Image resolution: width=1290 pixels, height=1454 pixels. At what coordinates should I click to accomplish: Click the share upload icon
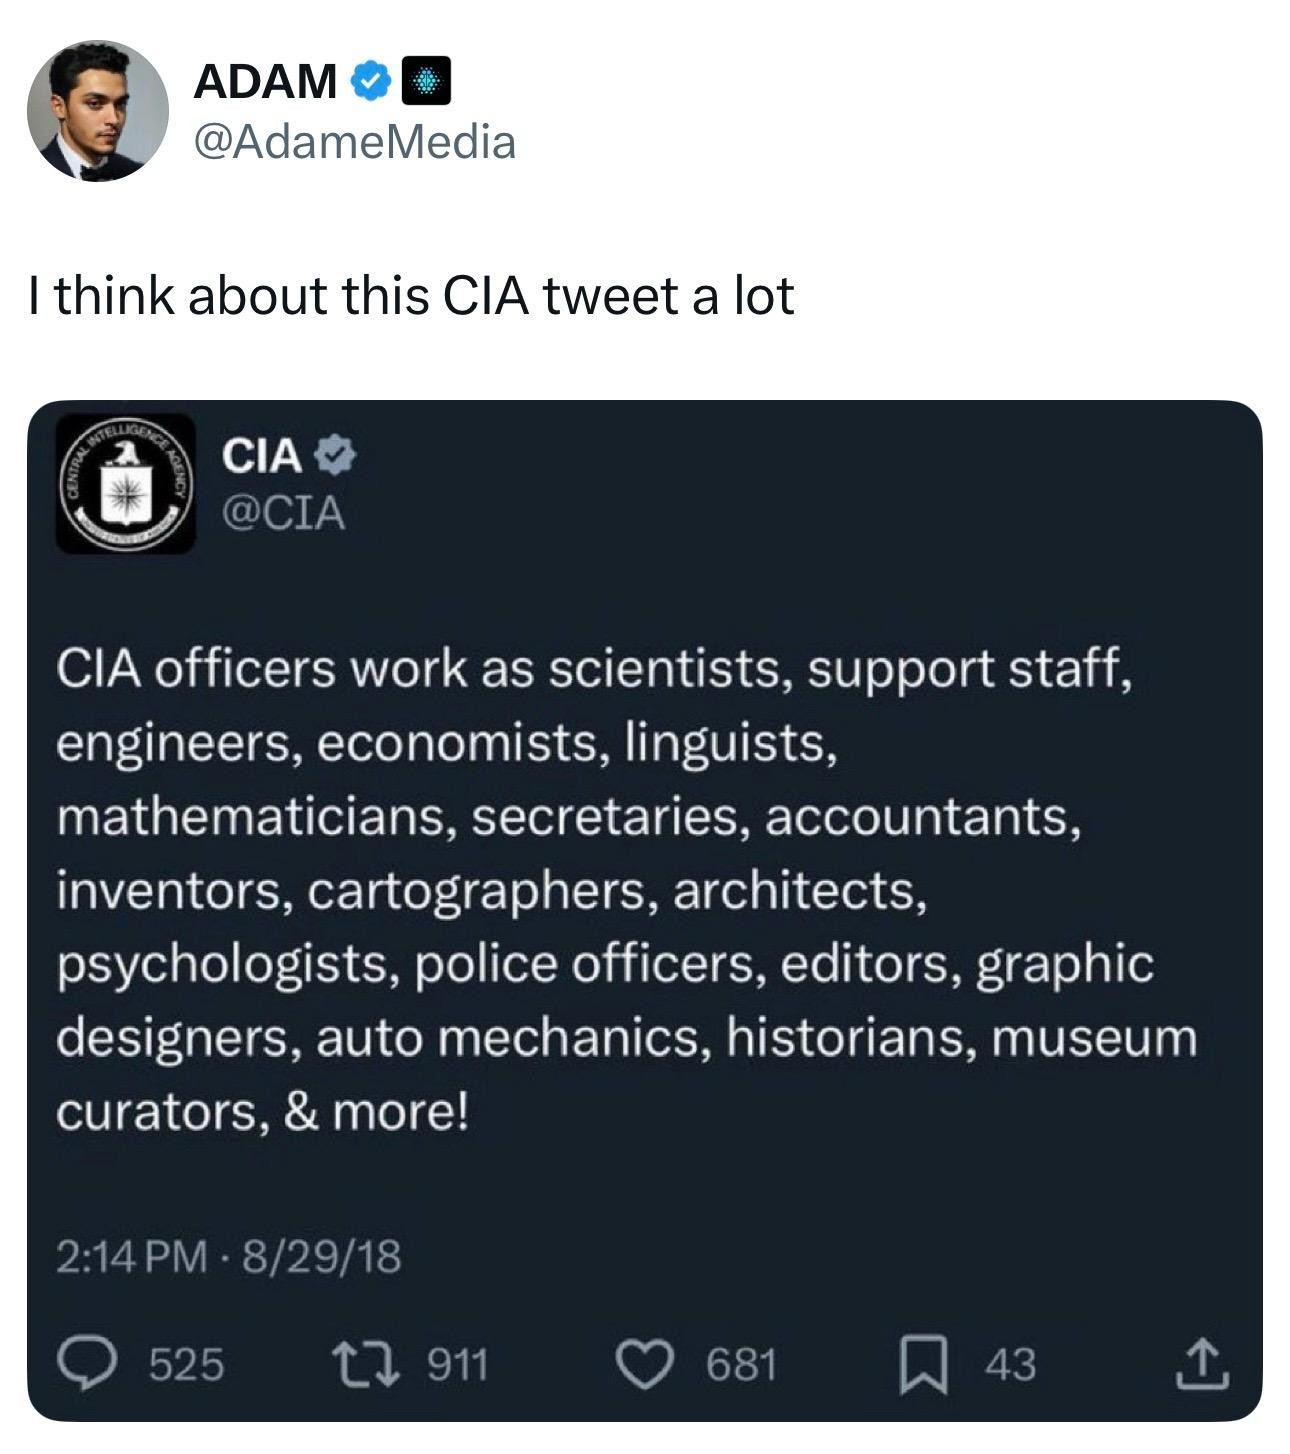click(x=1201, y=1364)
